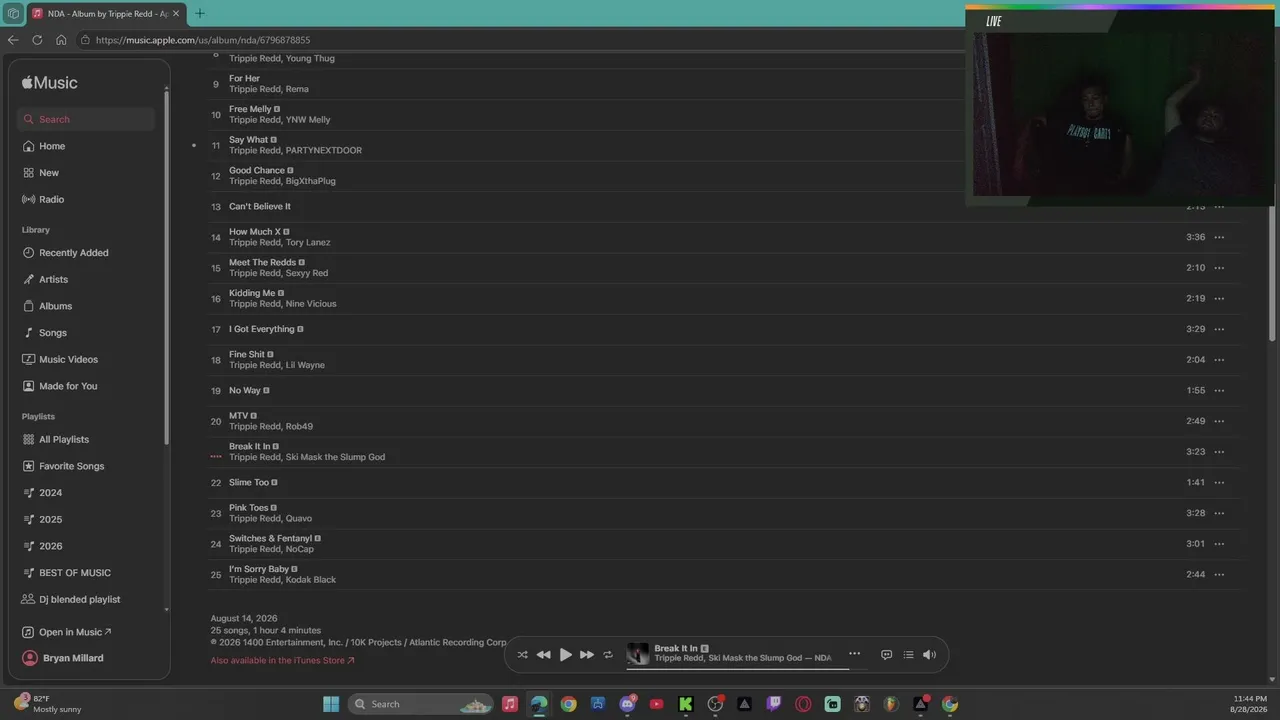Open more options for No Way

point(1219,390)
